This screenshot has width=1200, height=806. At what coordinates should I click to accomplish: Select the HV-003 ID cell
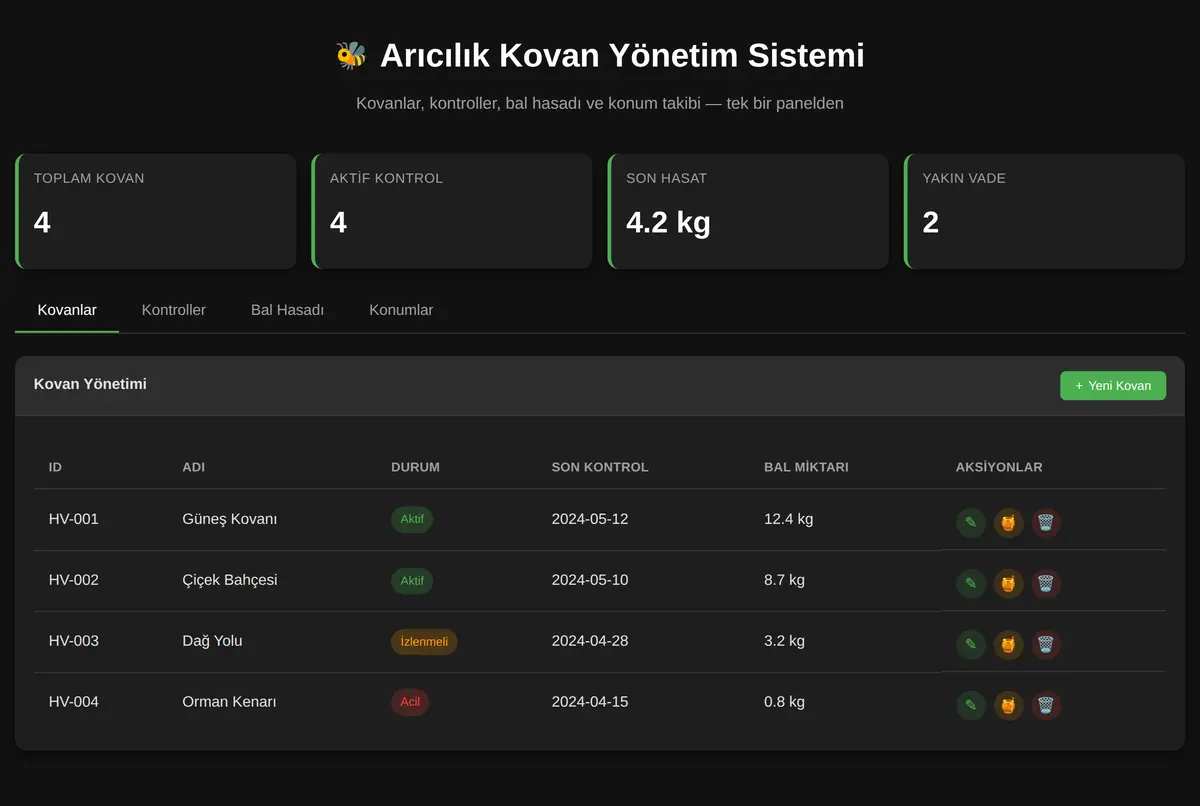click(74, 641)
